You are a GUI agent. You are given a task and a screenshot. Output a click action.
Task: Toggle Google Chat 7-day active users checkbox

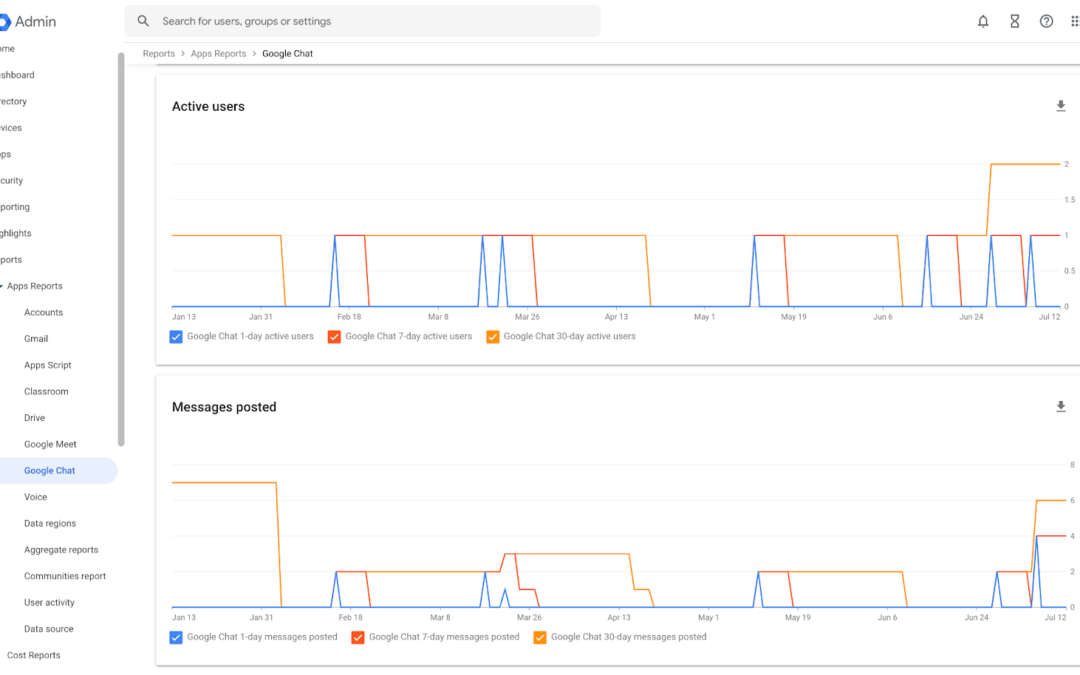334,337
